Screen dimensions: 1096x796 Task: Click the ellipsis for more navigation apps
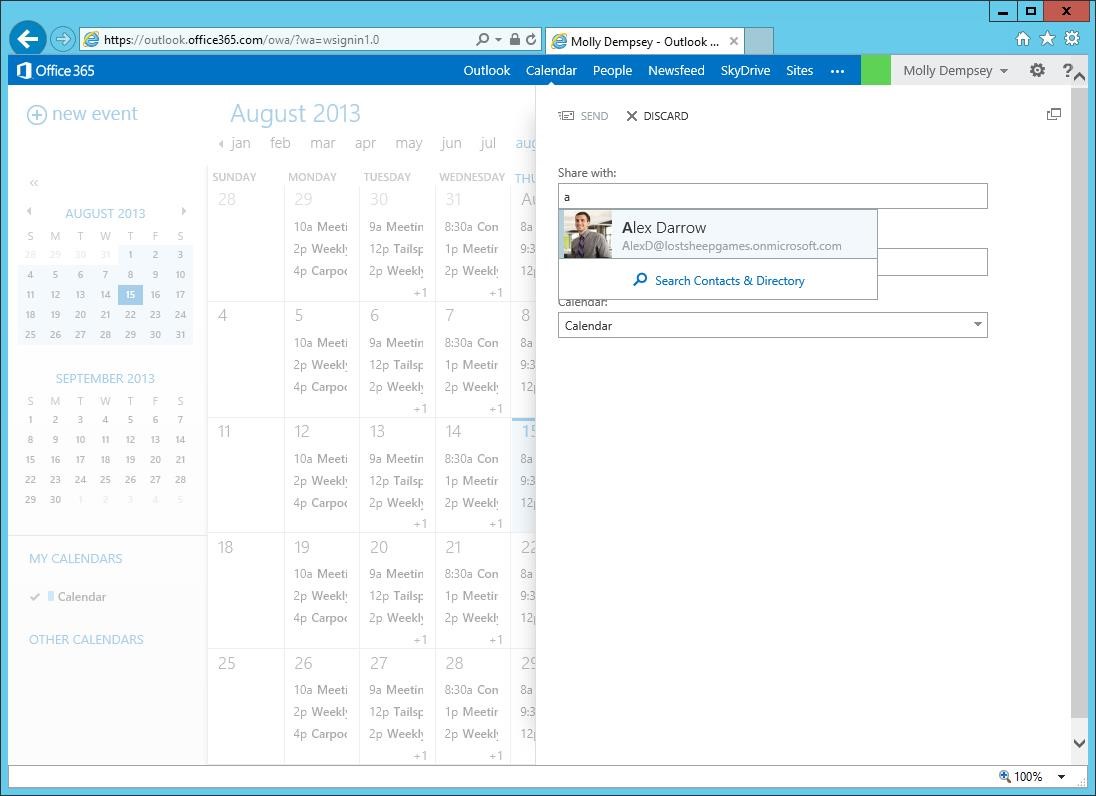(x=838, y=71)
